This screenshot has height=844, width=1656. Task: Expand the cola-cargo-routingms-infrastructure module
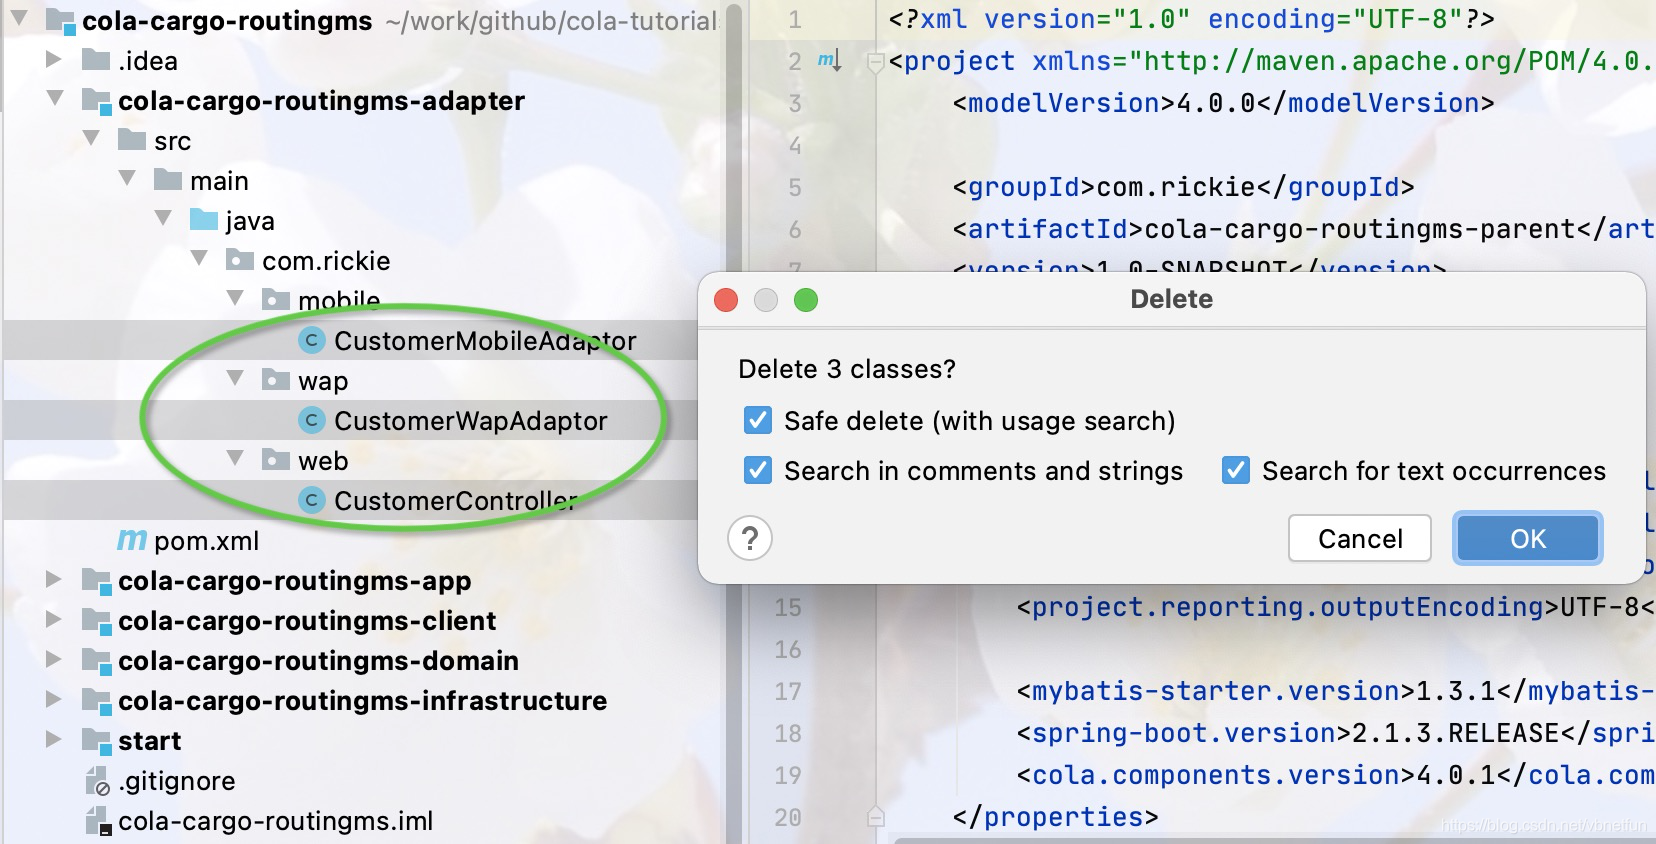54,700
